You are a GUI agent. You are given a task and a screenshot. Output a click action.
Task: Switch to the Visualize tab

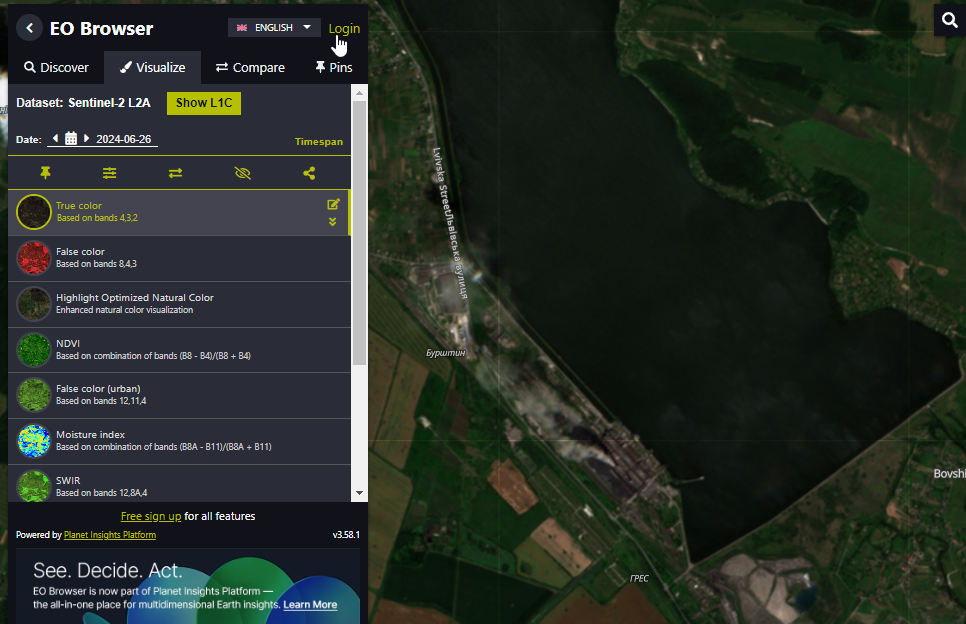coord(152,67)
